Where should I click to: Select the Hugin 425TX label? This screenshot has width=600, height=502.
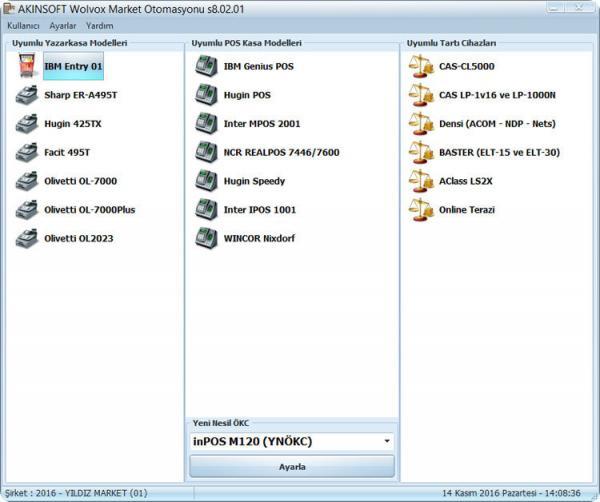click(x=73, y=124)
